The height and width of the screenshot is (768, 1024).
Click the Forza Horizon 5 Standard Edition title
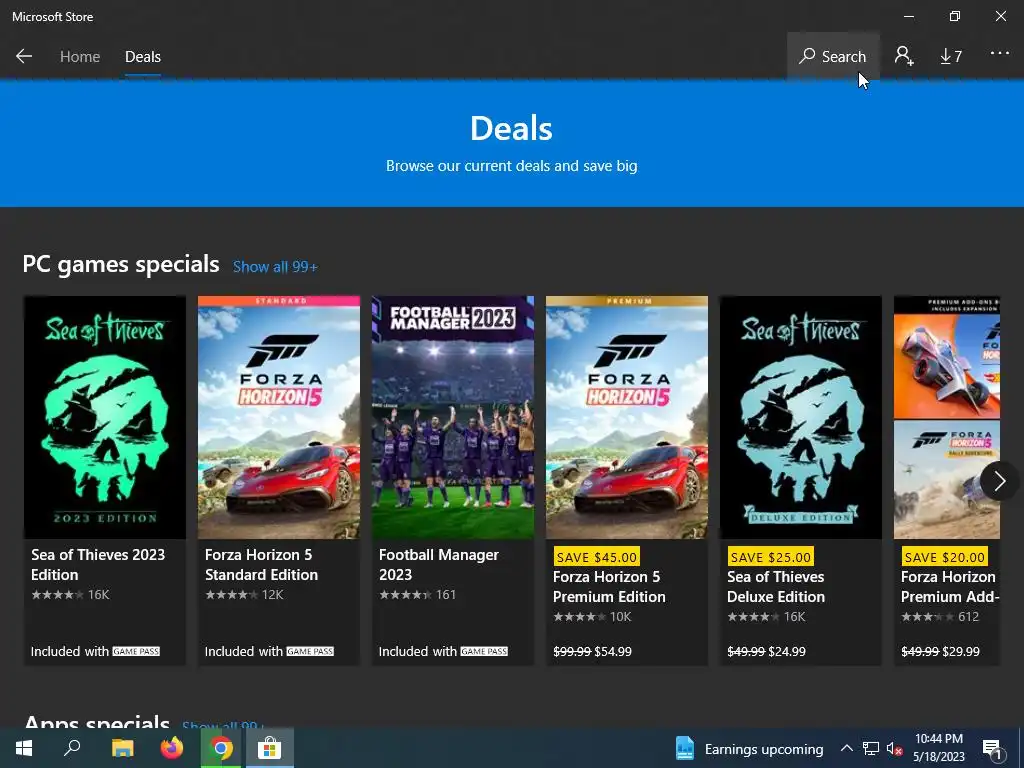point(261,564)
